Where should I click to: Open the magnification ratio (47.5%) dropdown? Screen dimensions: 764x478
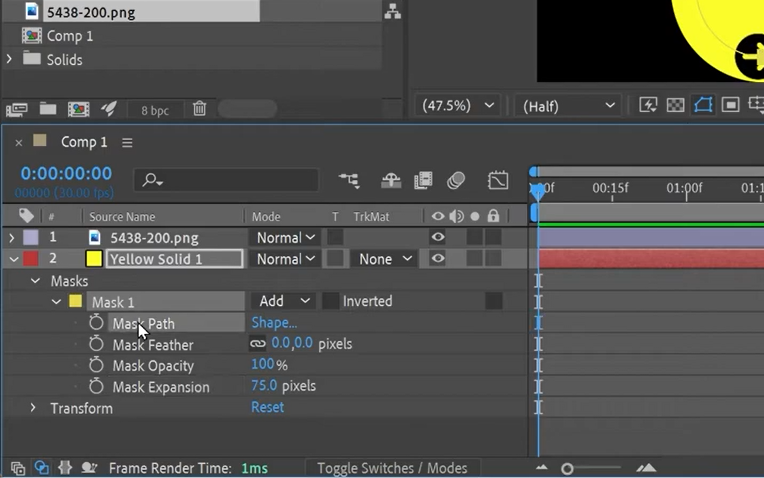click(x=457, y=106)
